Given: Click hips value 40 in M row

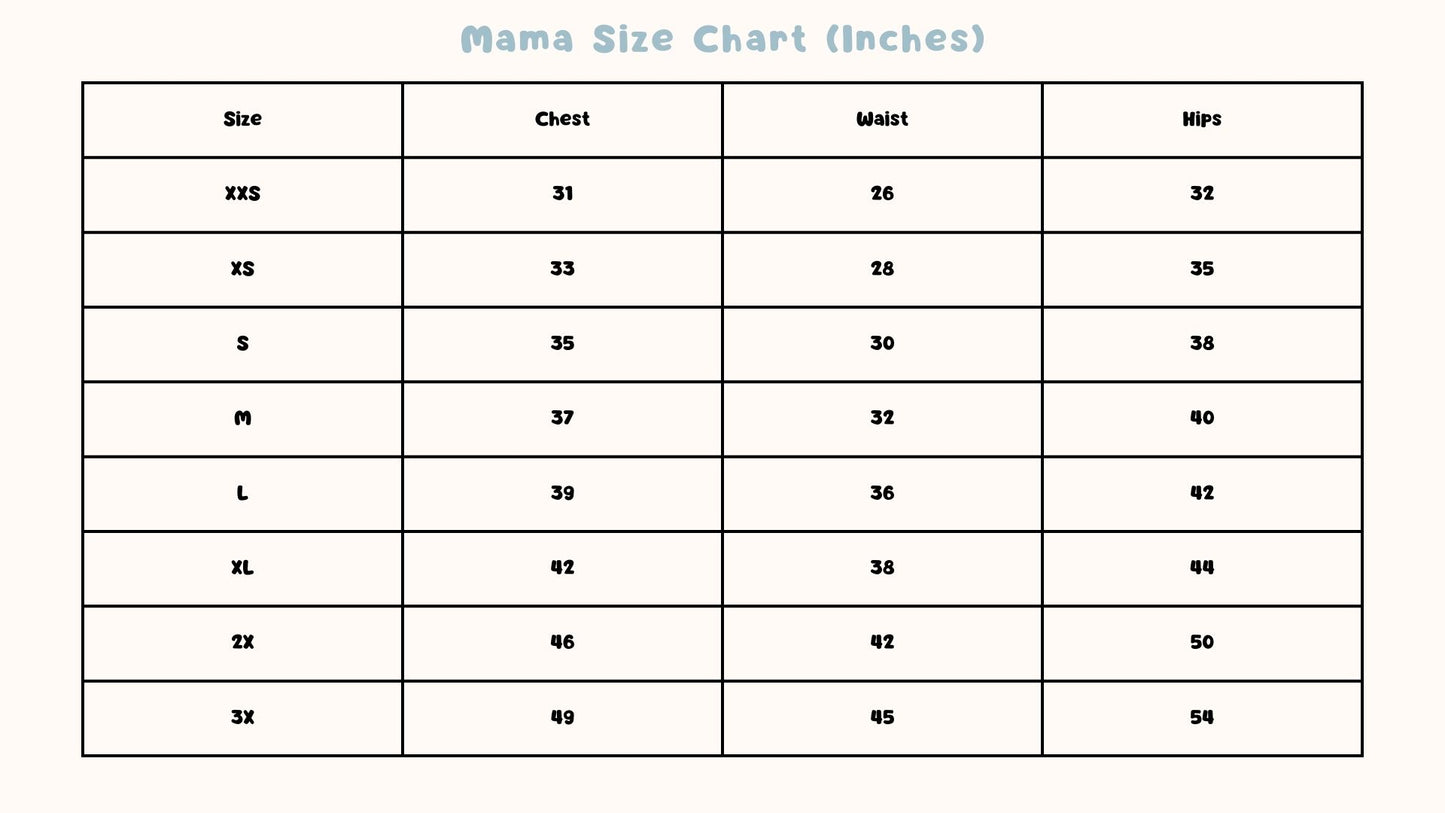Looking at the screenshot, I should tap(1202, 418).
